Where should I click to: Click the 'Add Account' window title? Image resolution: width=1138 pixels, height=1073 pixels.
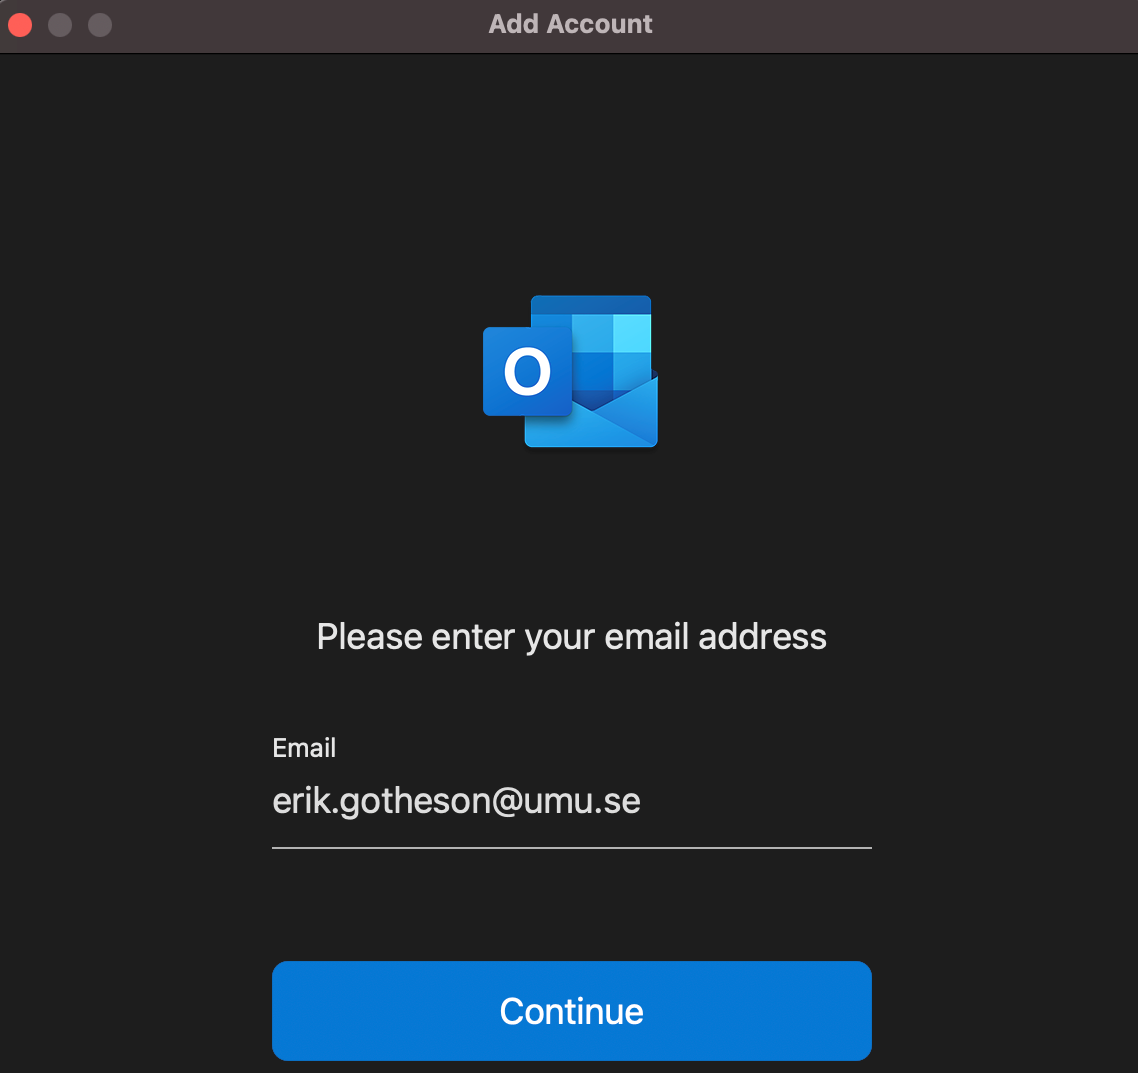(570, 24)
